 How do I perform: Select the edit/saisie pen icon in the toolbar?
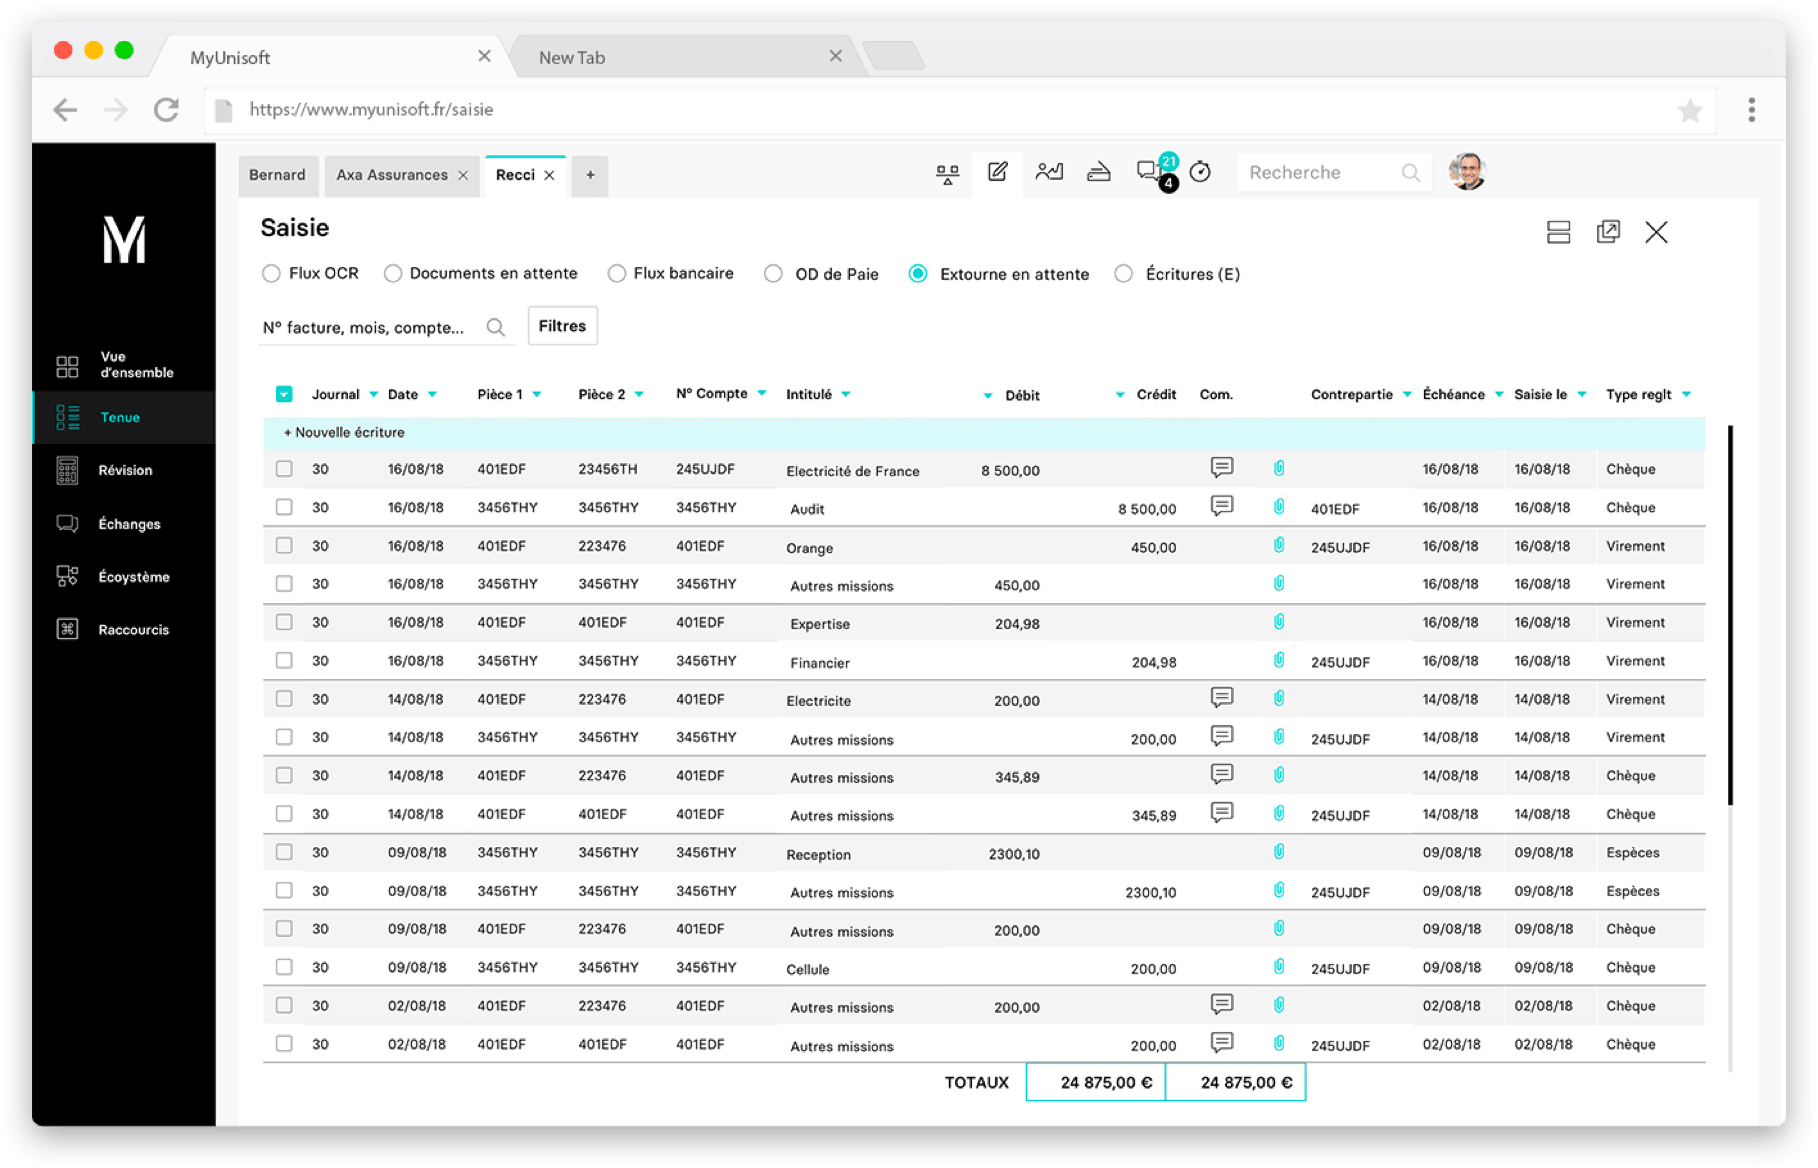[x=996, y=172]
